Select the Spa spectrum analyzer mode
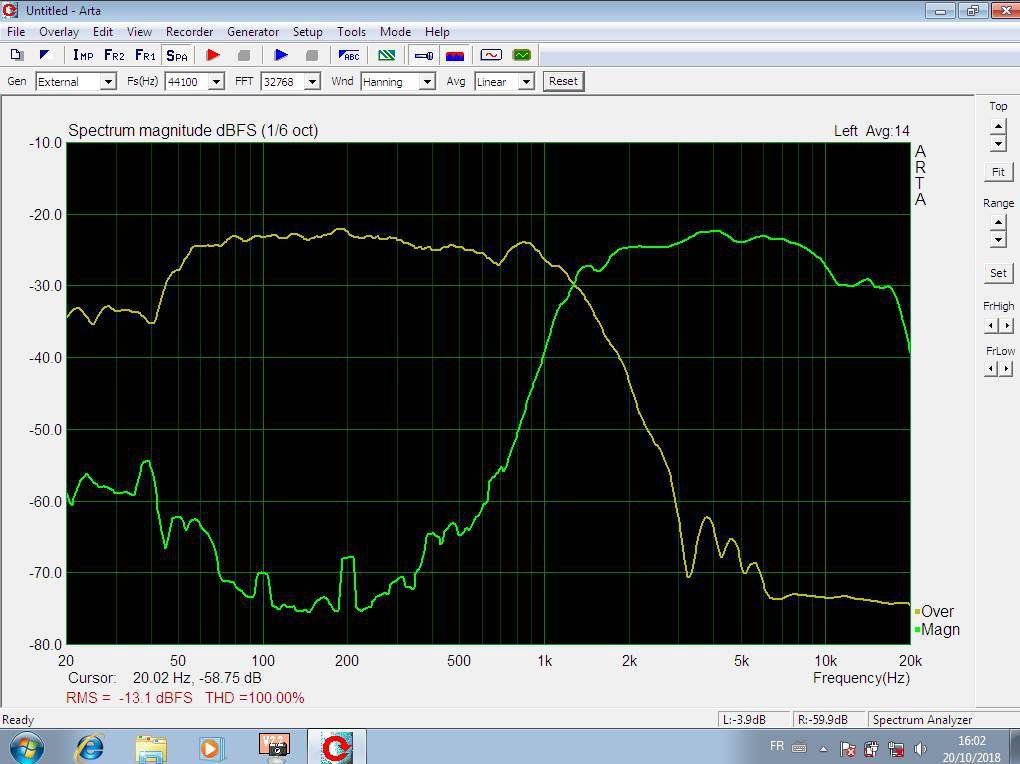 [177, 55]
